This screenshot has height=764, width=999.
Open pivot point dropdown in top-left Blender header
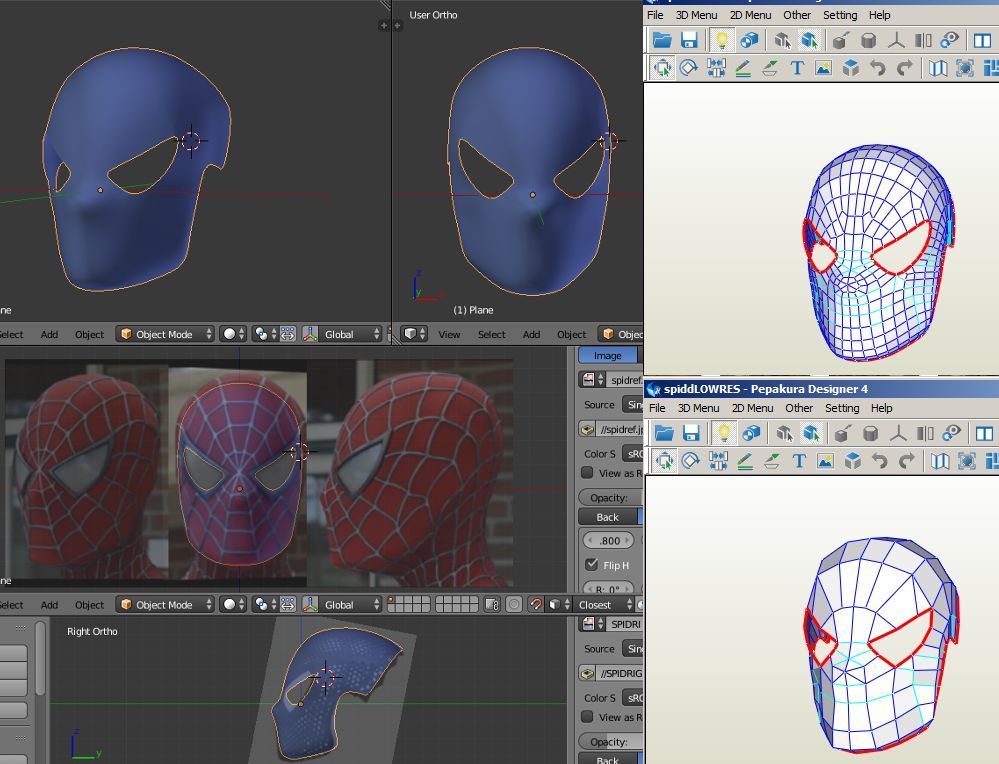coord(264,334)
